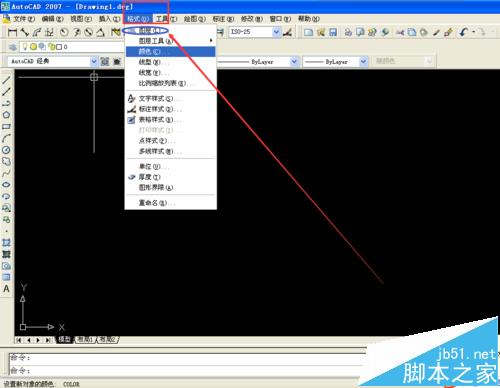Click the Copy clipboard icon
The image size is (500, 388).
click(x=412, y=32)
